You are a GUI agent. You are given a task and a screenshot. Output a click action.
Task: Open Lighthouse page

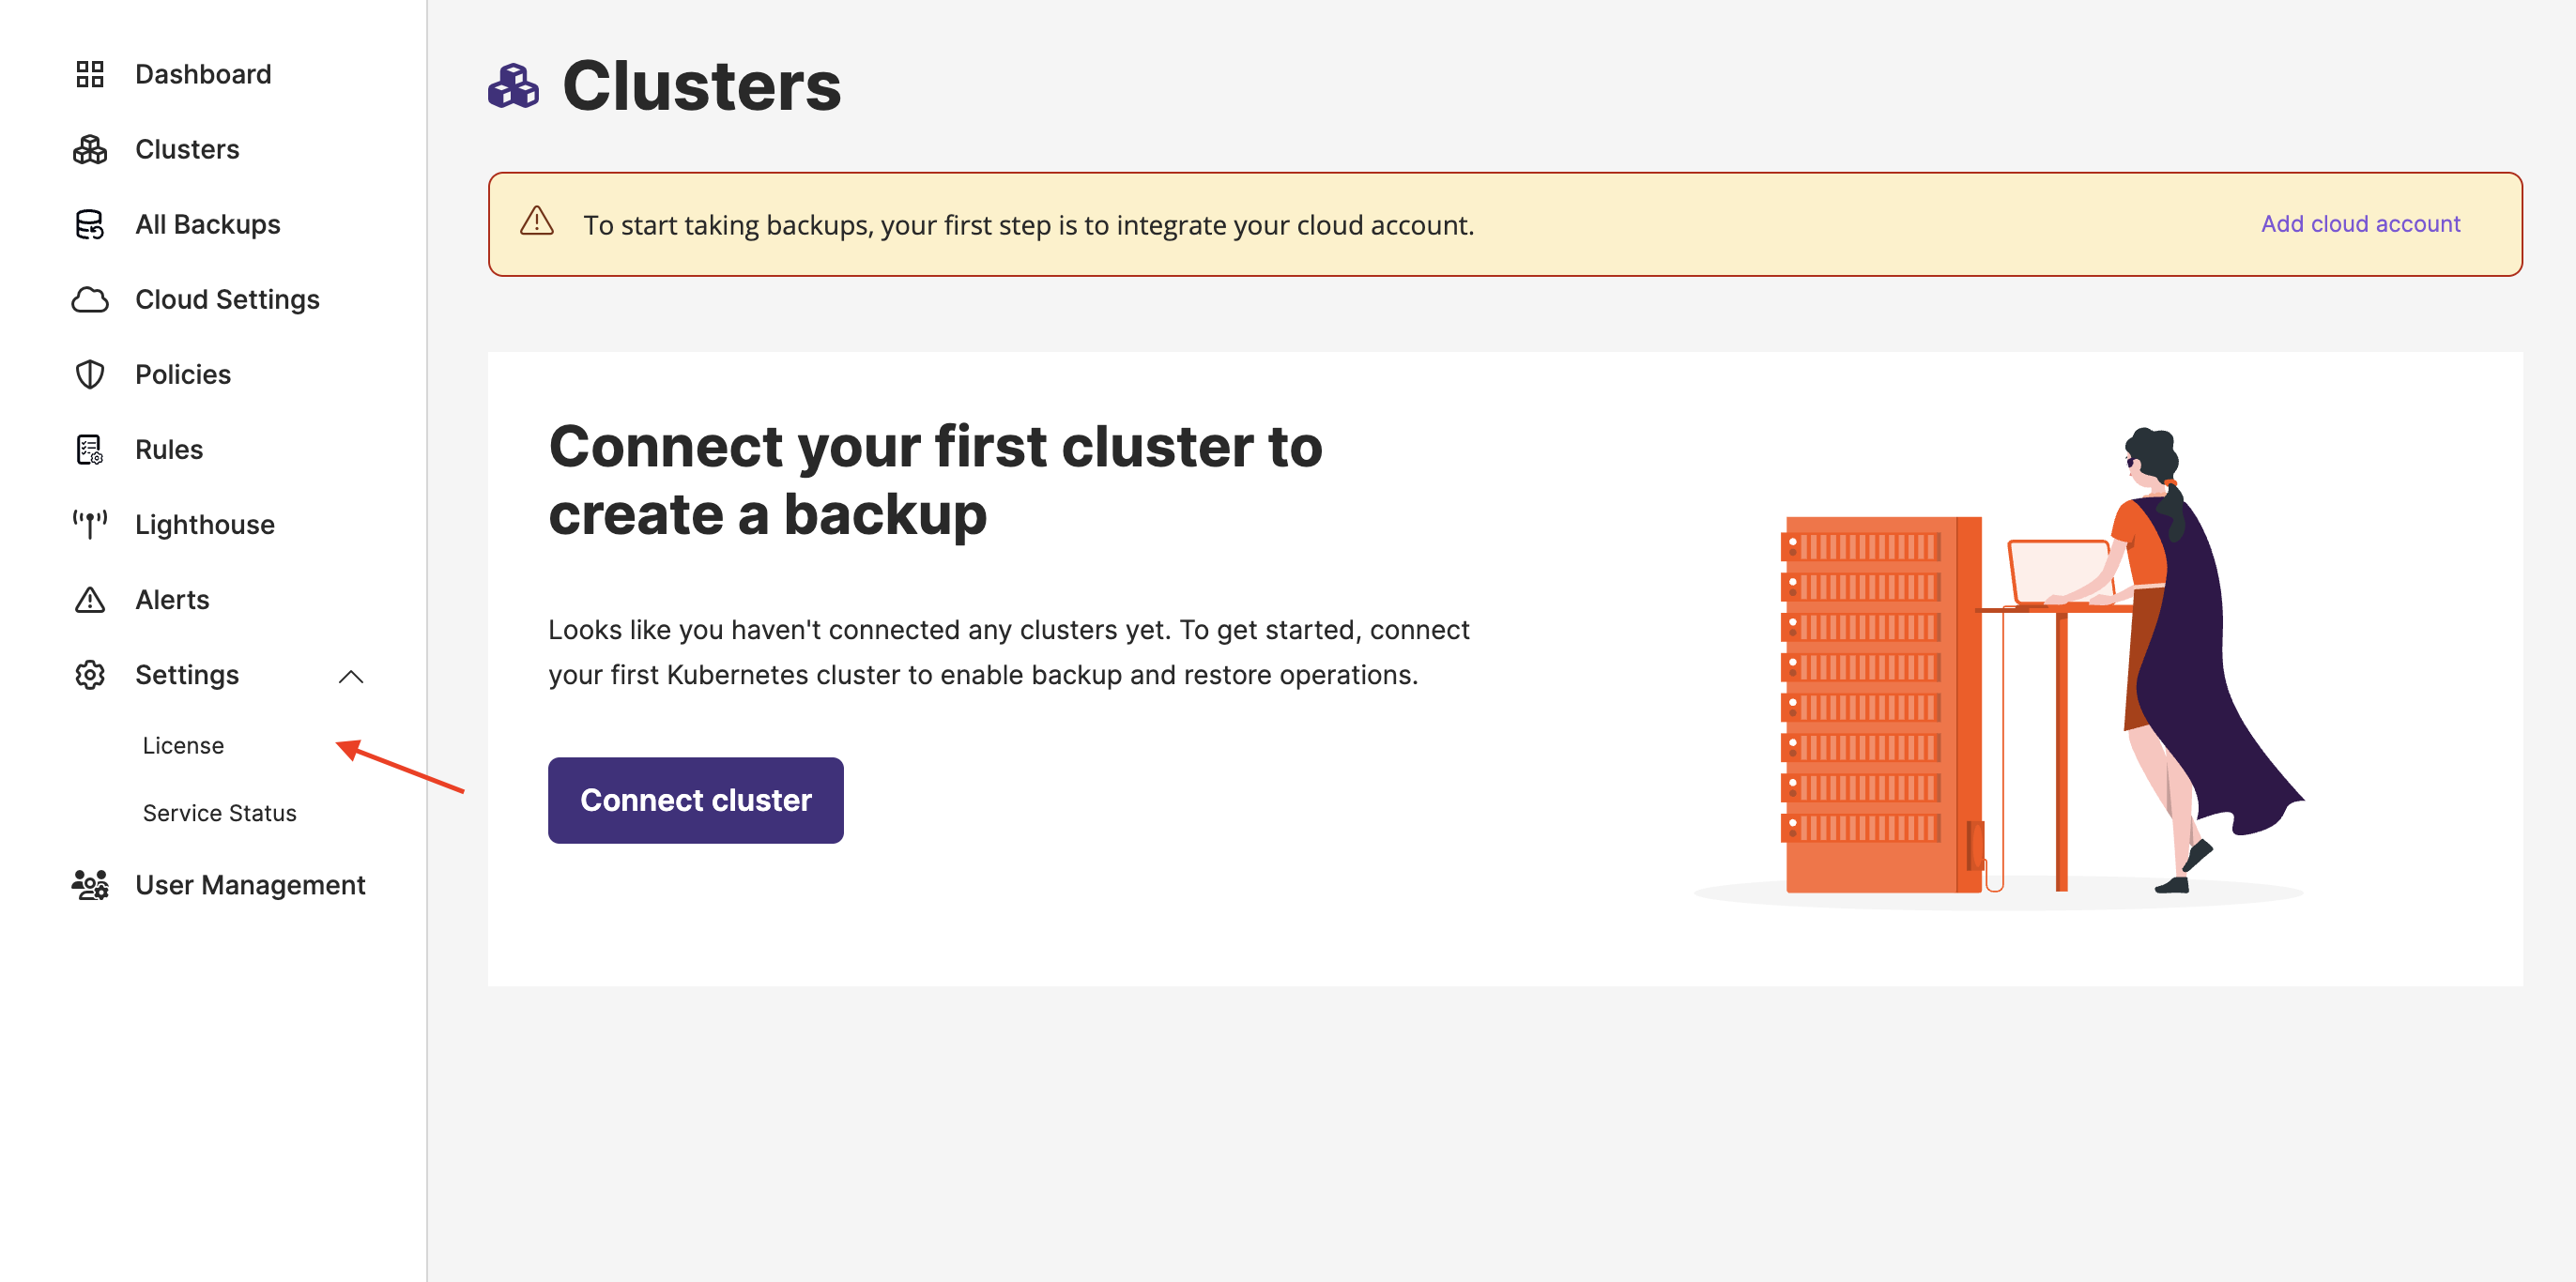click(x=205, y=524)
